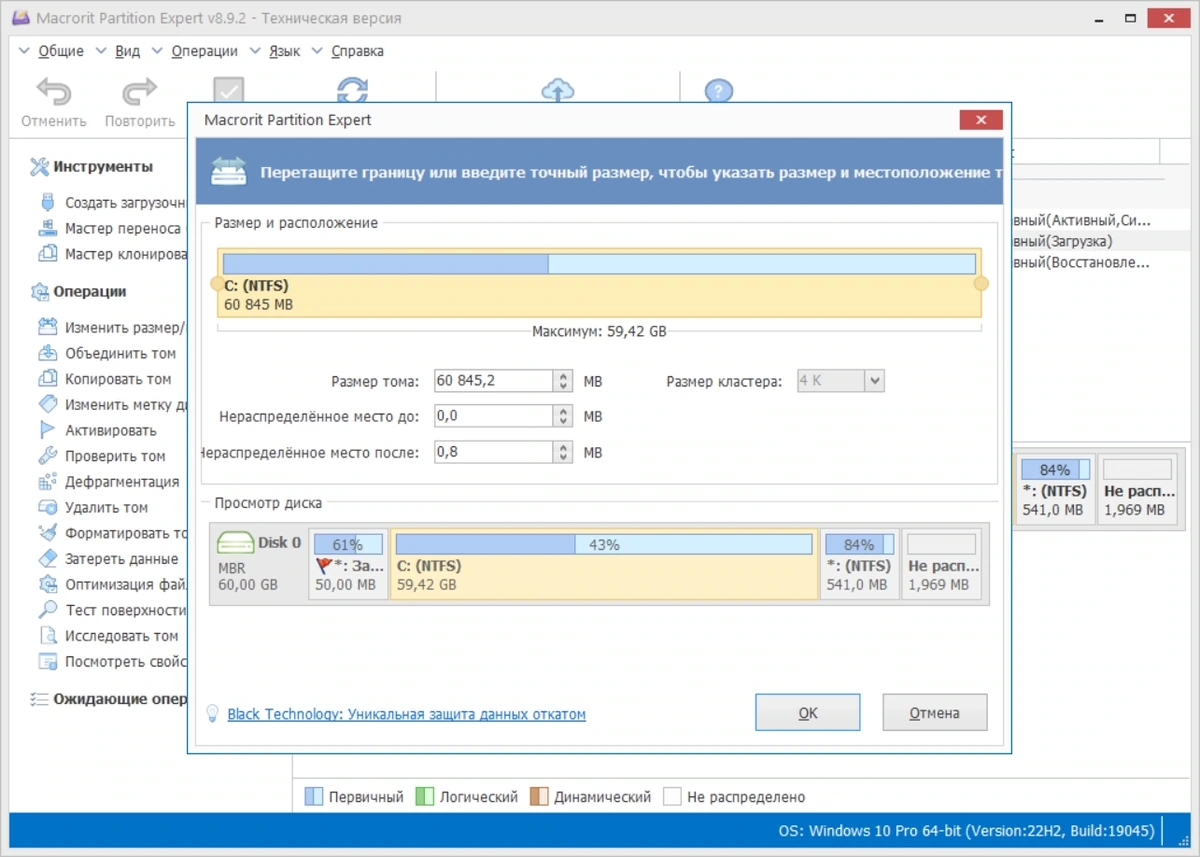Open the Язык menu
This screenshot has width=1200, height=857.
[284, 51]
